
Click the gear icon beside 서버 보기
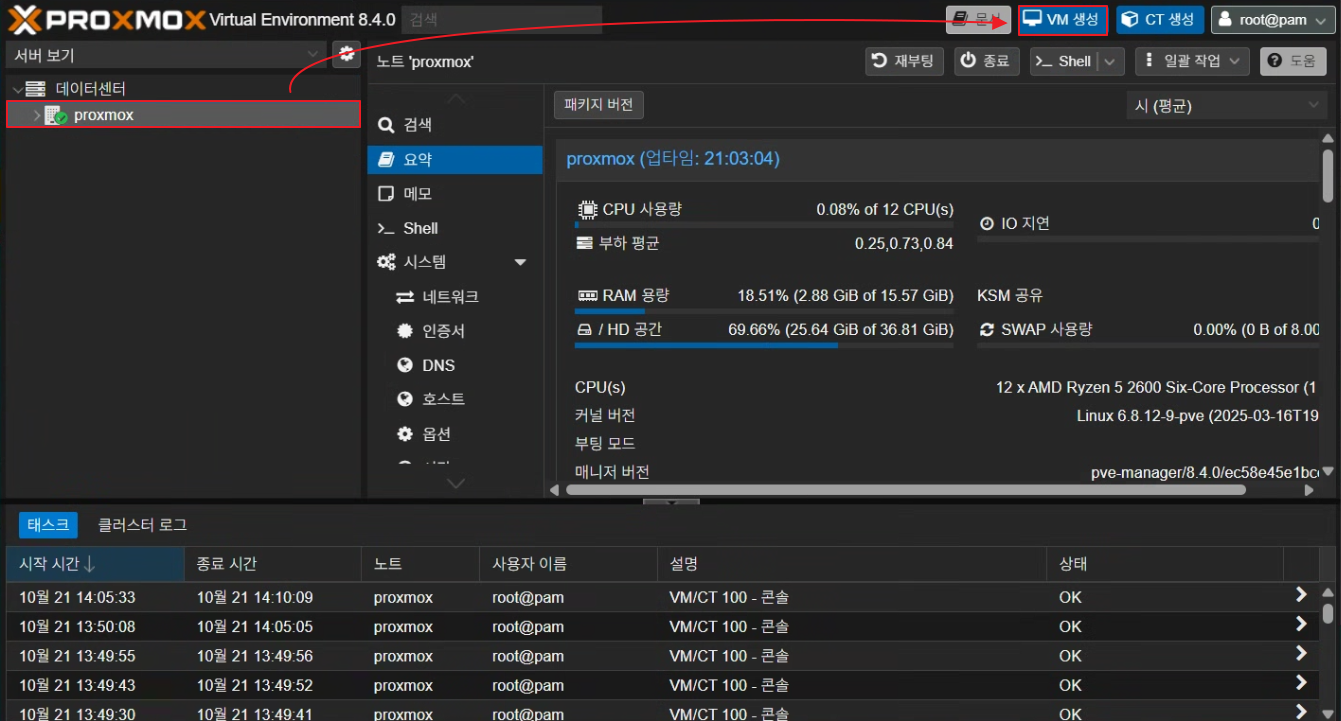coord(347,54)
